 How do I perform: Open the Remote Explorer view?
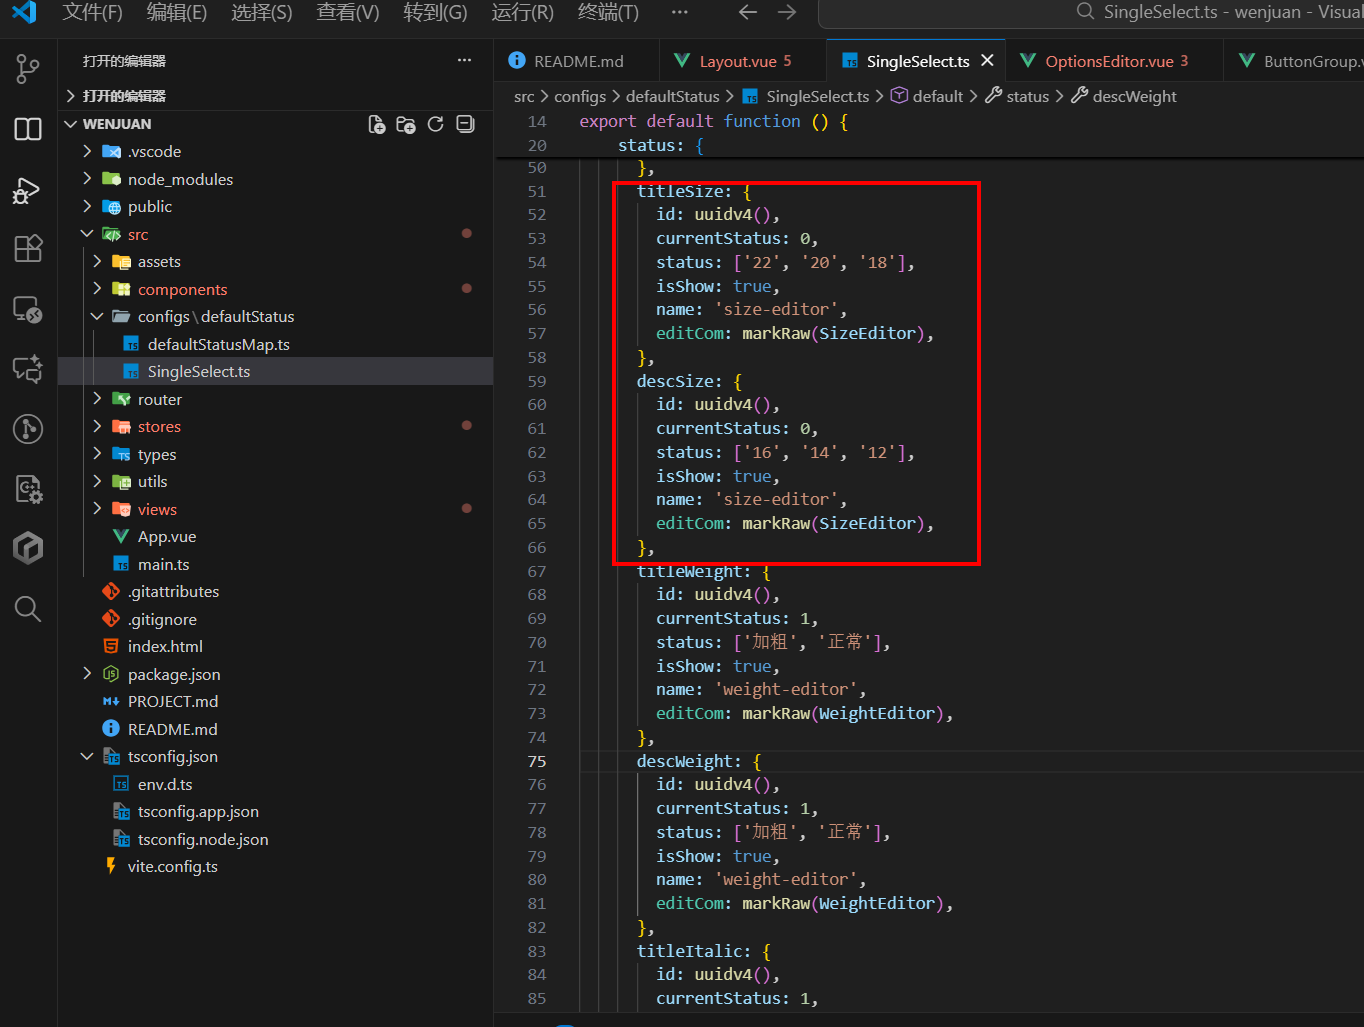[27, 310]
